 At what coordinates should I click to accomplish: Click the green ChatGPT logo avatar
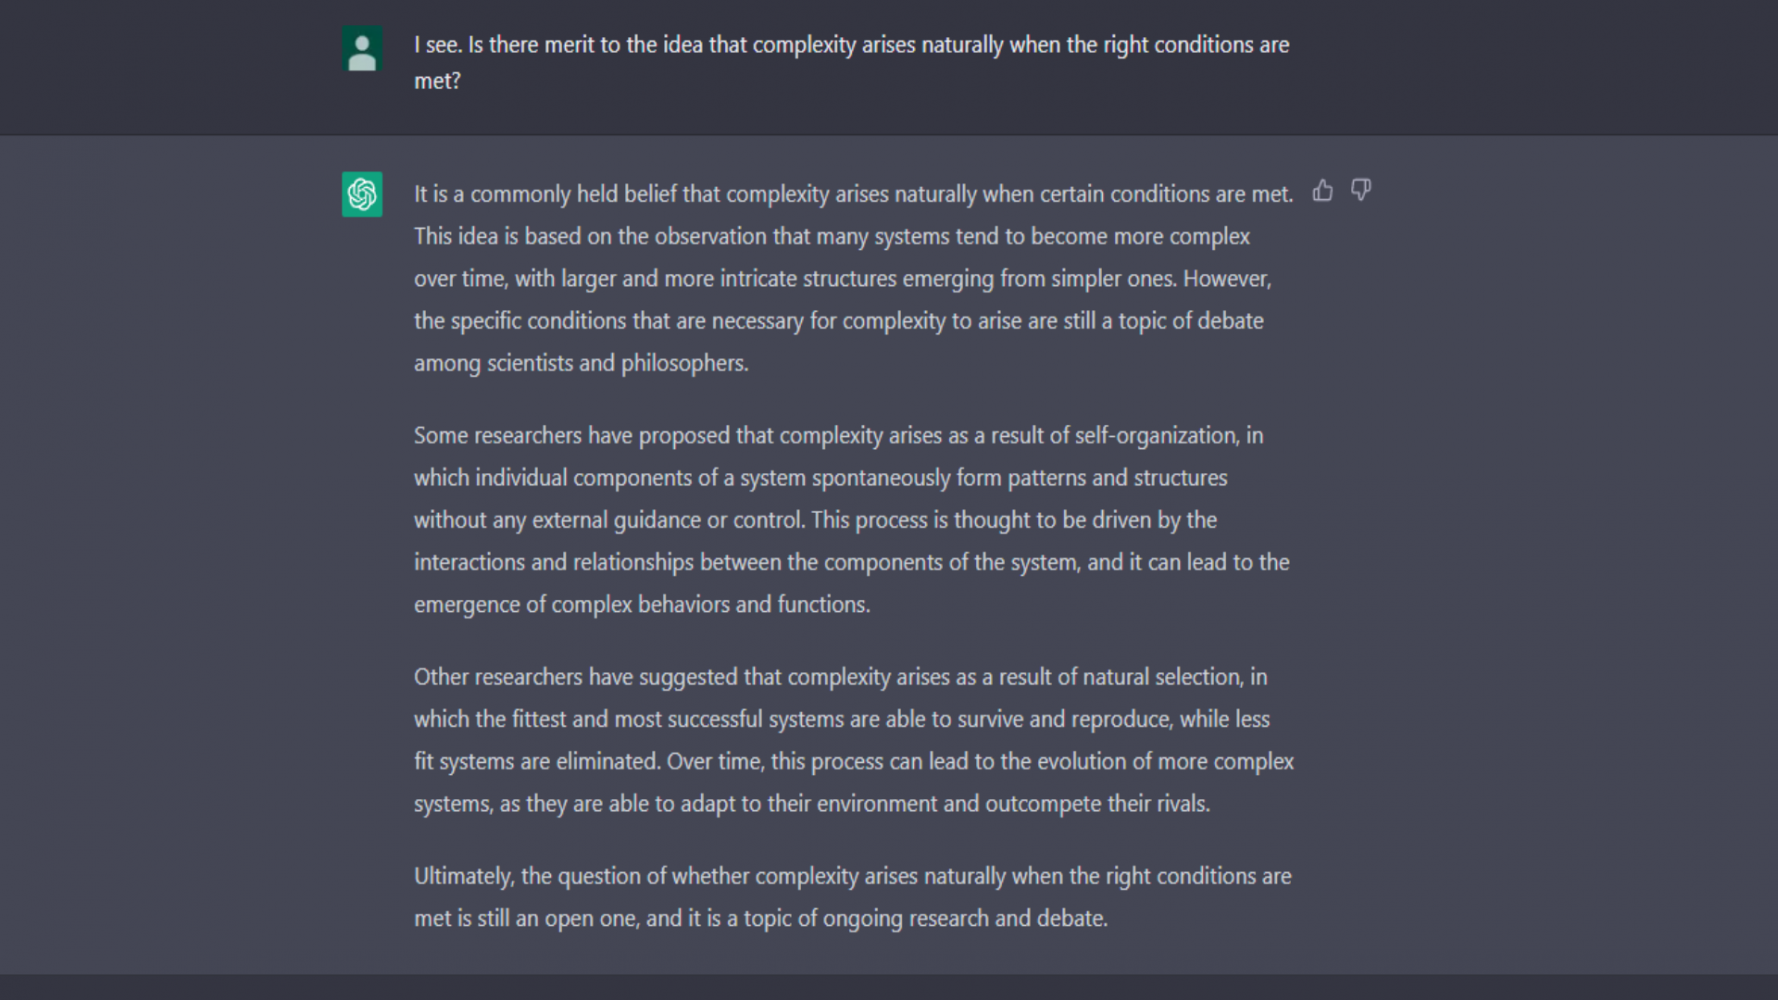[362, 194]
